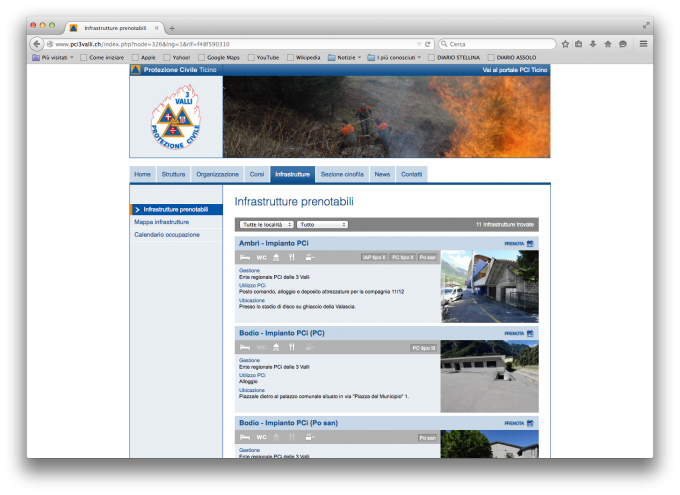Image resolution: width=680 pixels, height=495 pixels.
Task: Open the Sezione cinofila navigation tab
Action: (342, 174)
